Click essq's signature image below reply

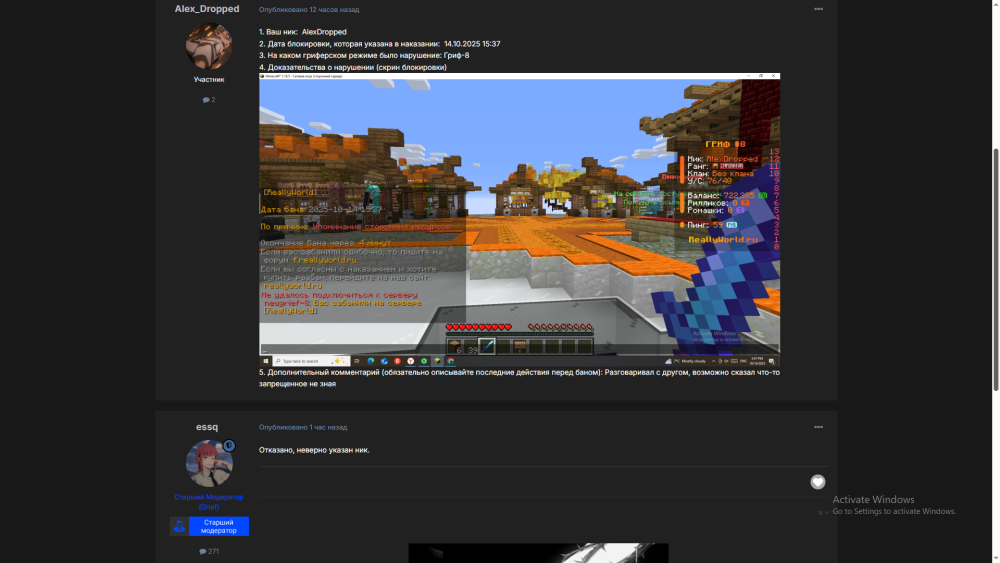pos(538,553)
